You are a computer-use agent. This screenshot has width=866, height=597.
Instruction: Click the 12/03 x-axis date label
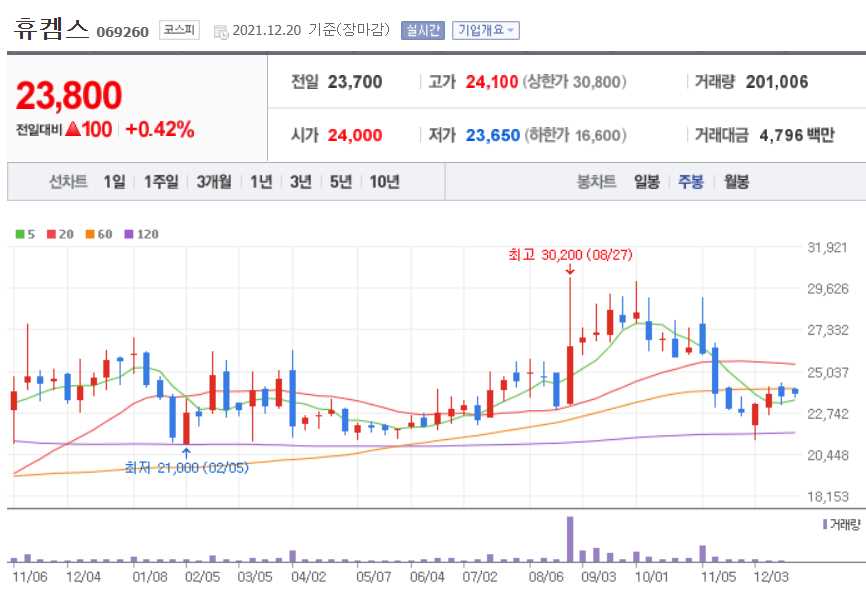click(771, 577)
